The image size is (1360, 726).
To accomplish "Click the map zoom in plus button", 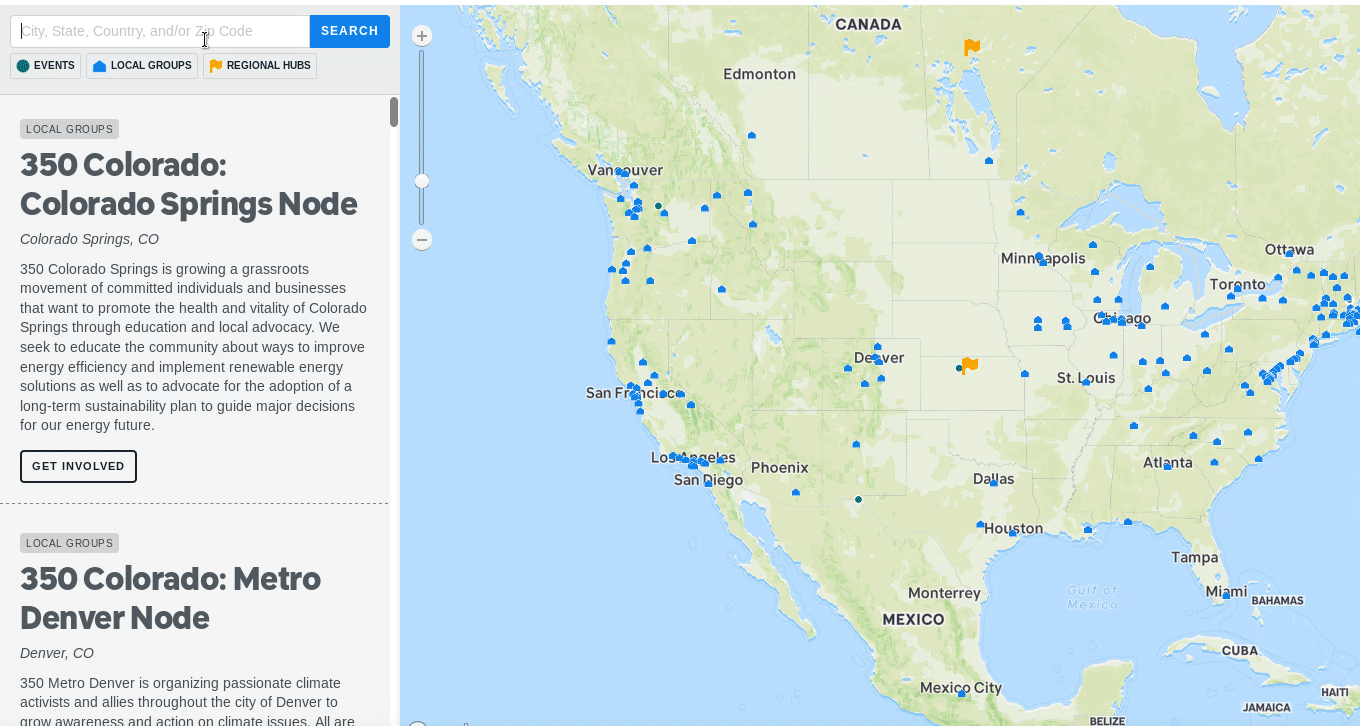I will tap(422, 36).
